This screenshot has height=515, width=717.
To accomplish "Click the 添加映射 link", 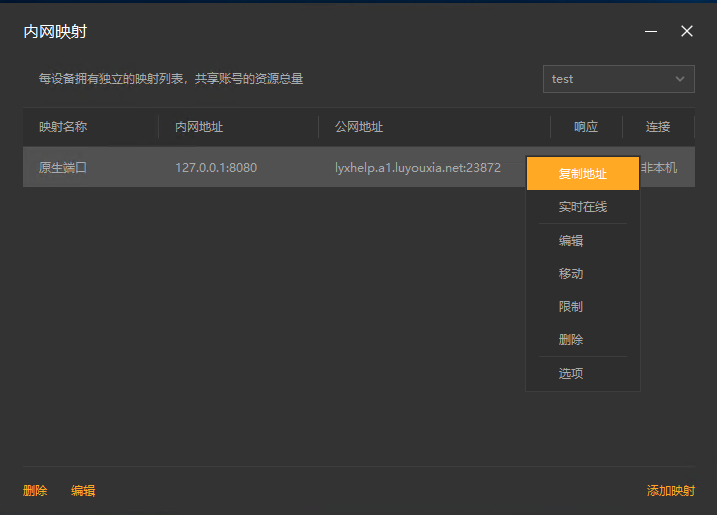I will (671, 491).
